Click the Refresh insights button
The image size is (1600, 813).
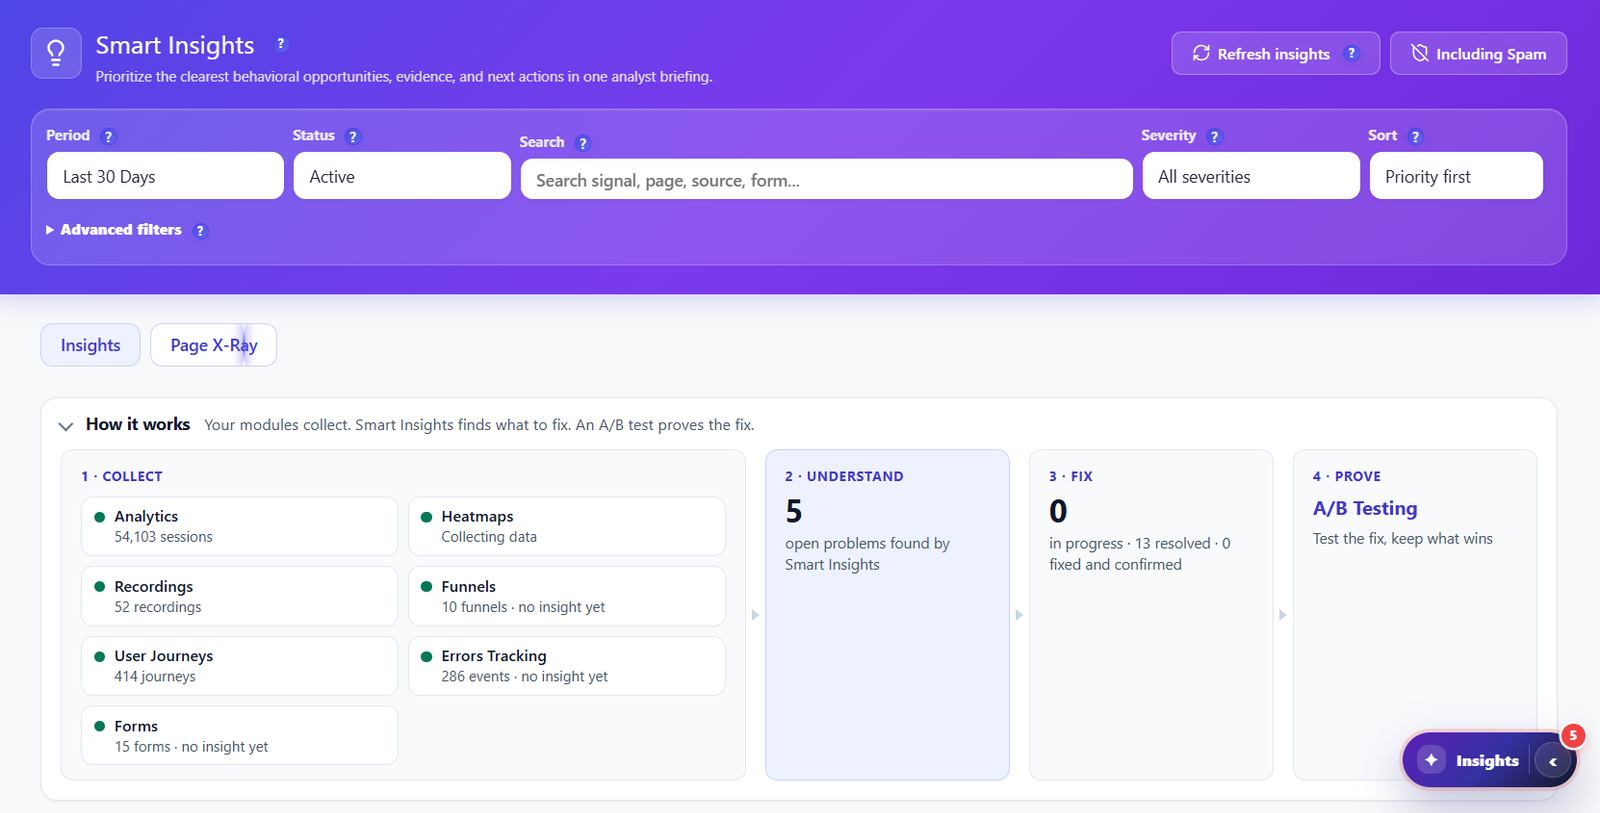(1275, 54)
